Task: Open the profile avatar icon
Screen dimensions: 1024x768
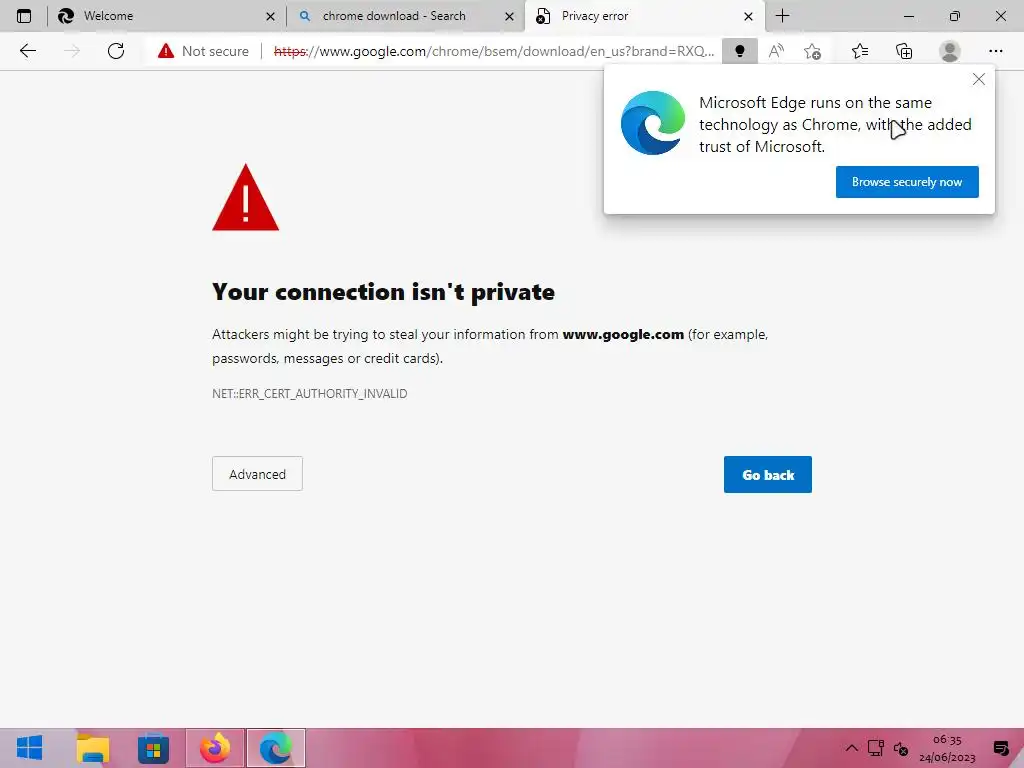Action: [949, 51]
